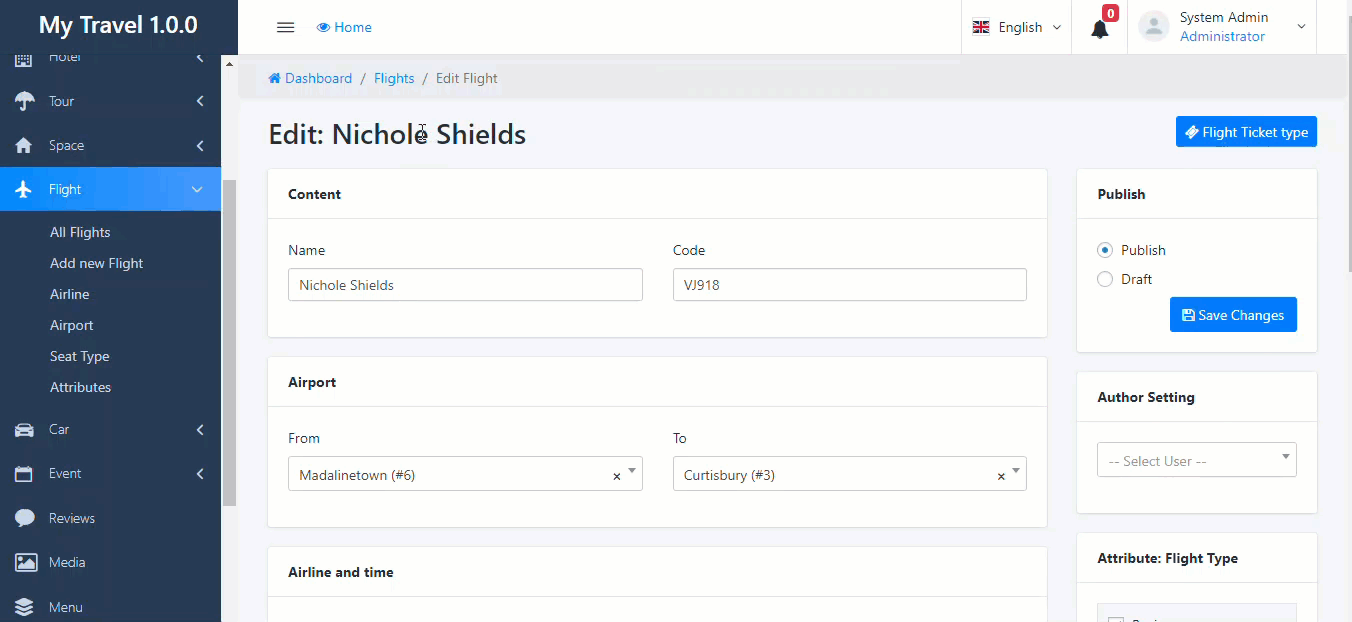The image size is (1352, 622).
Task: Click the flight Code input field
Action: (x=849, y=285)
